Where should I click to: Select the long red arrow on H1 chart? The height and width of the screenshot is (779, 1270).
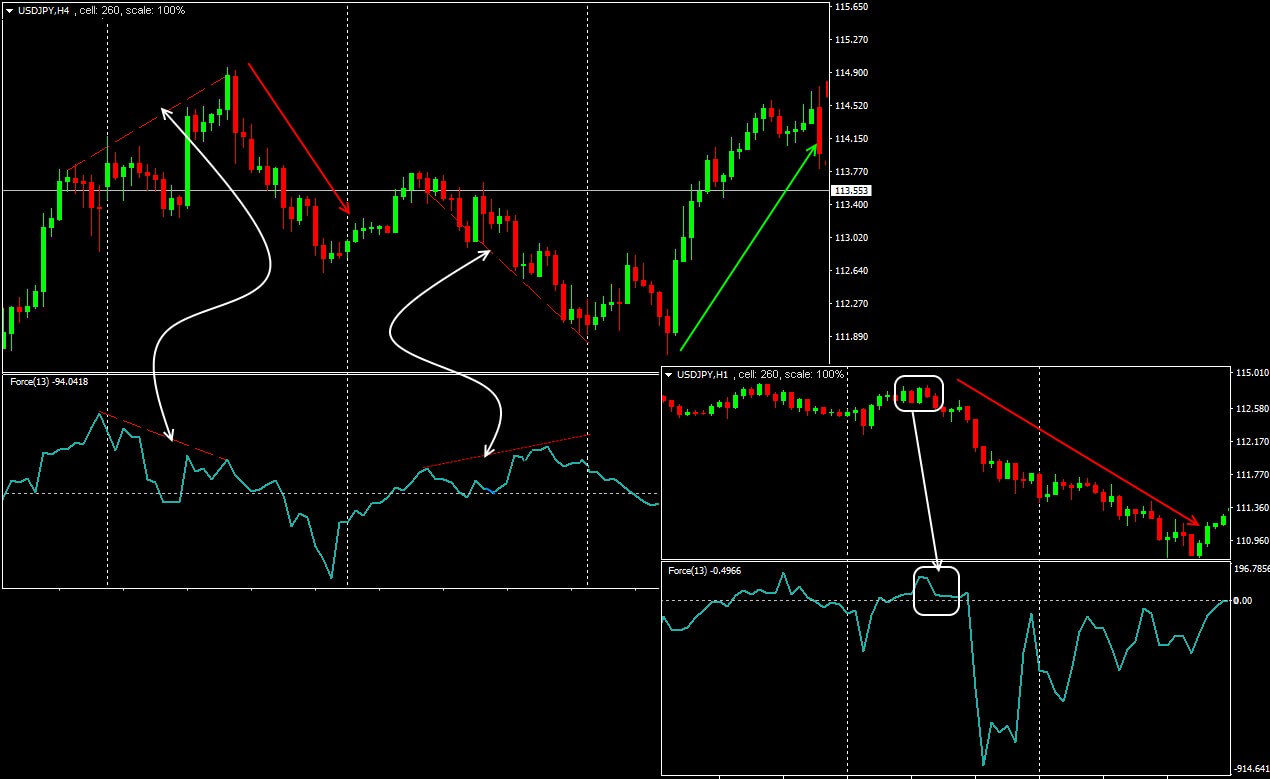tap(1075, 450)
